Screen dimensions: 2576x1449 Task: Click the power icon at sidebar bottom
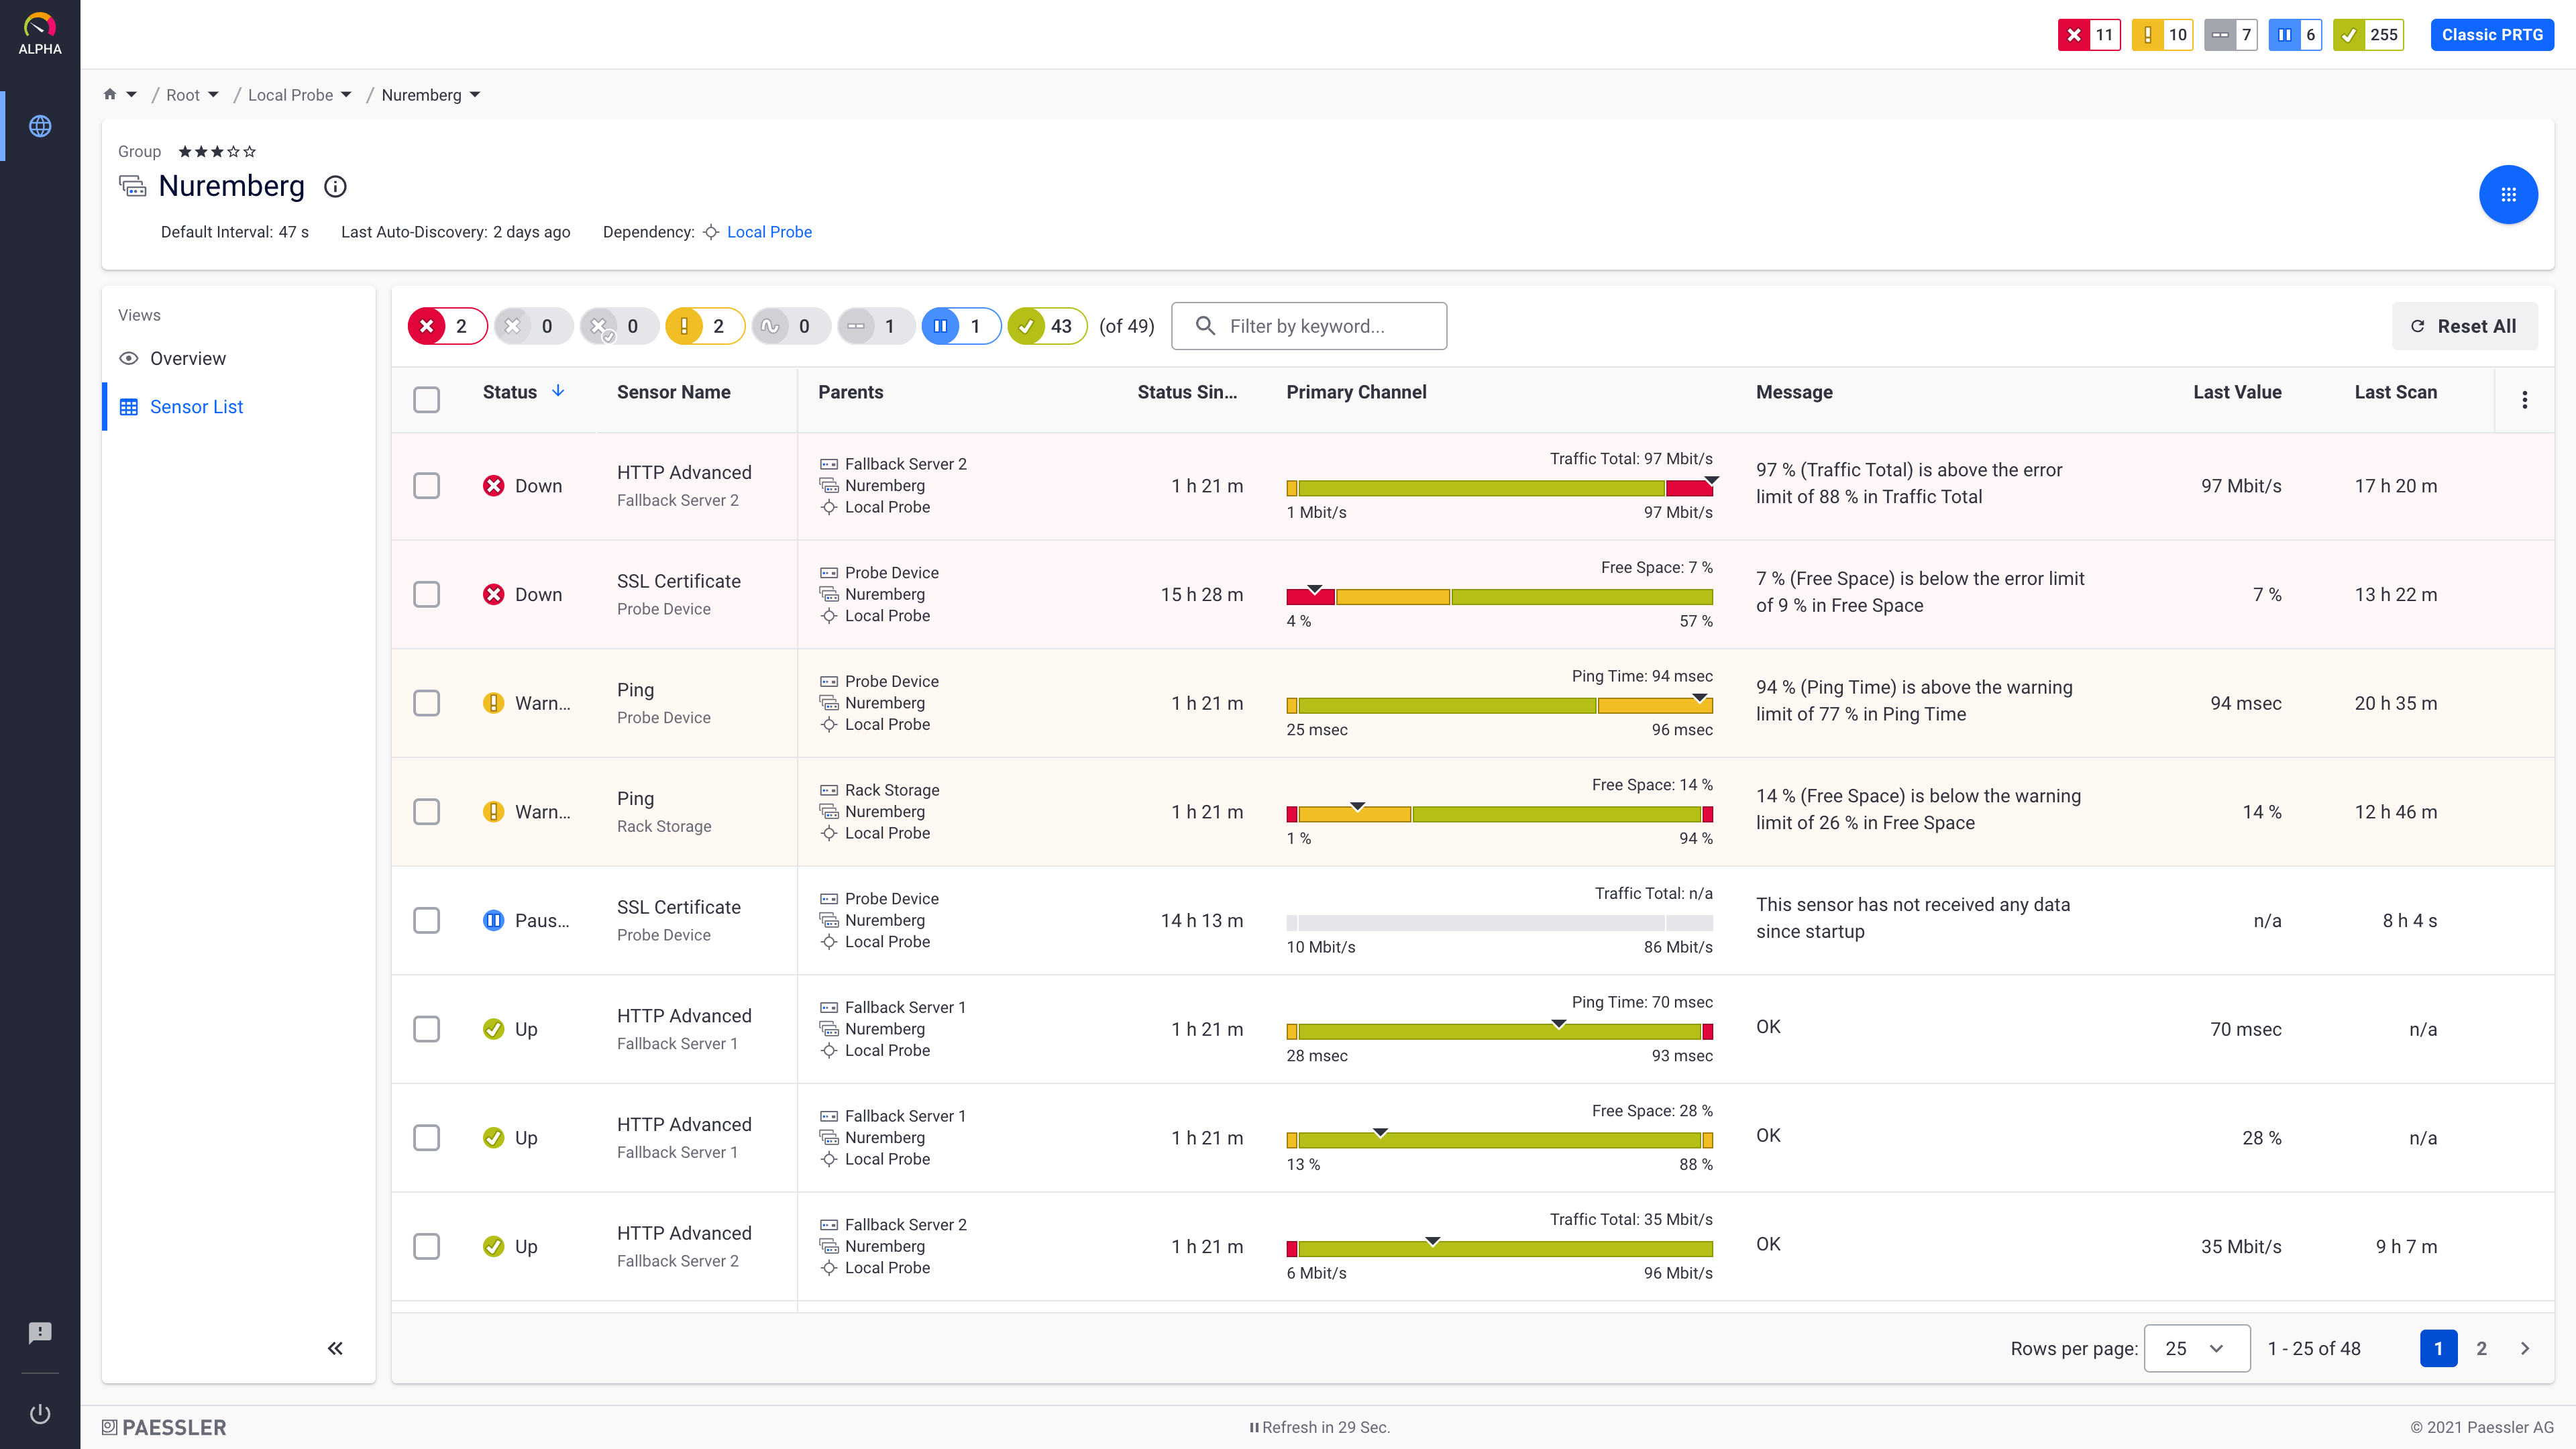click(x=40, y=1413)
